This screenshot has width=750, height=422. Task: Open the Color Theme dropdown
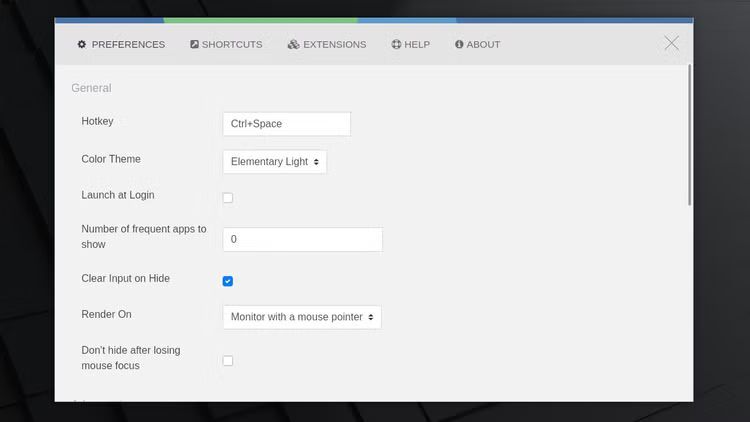274,162
